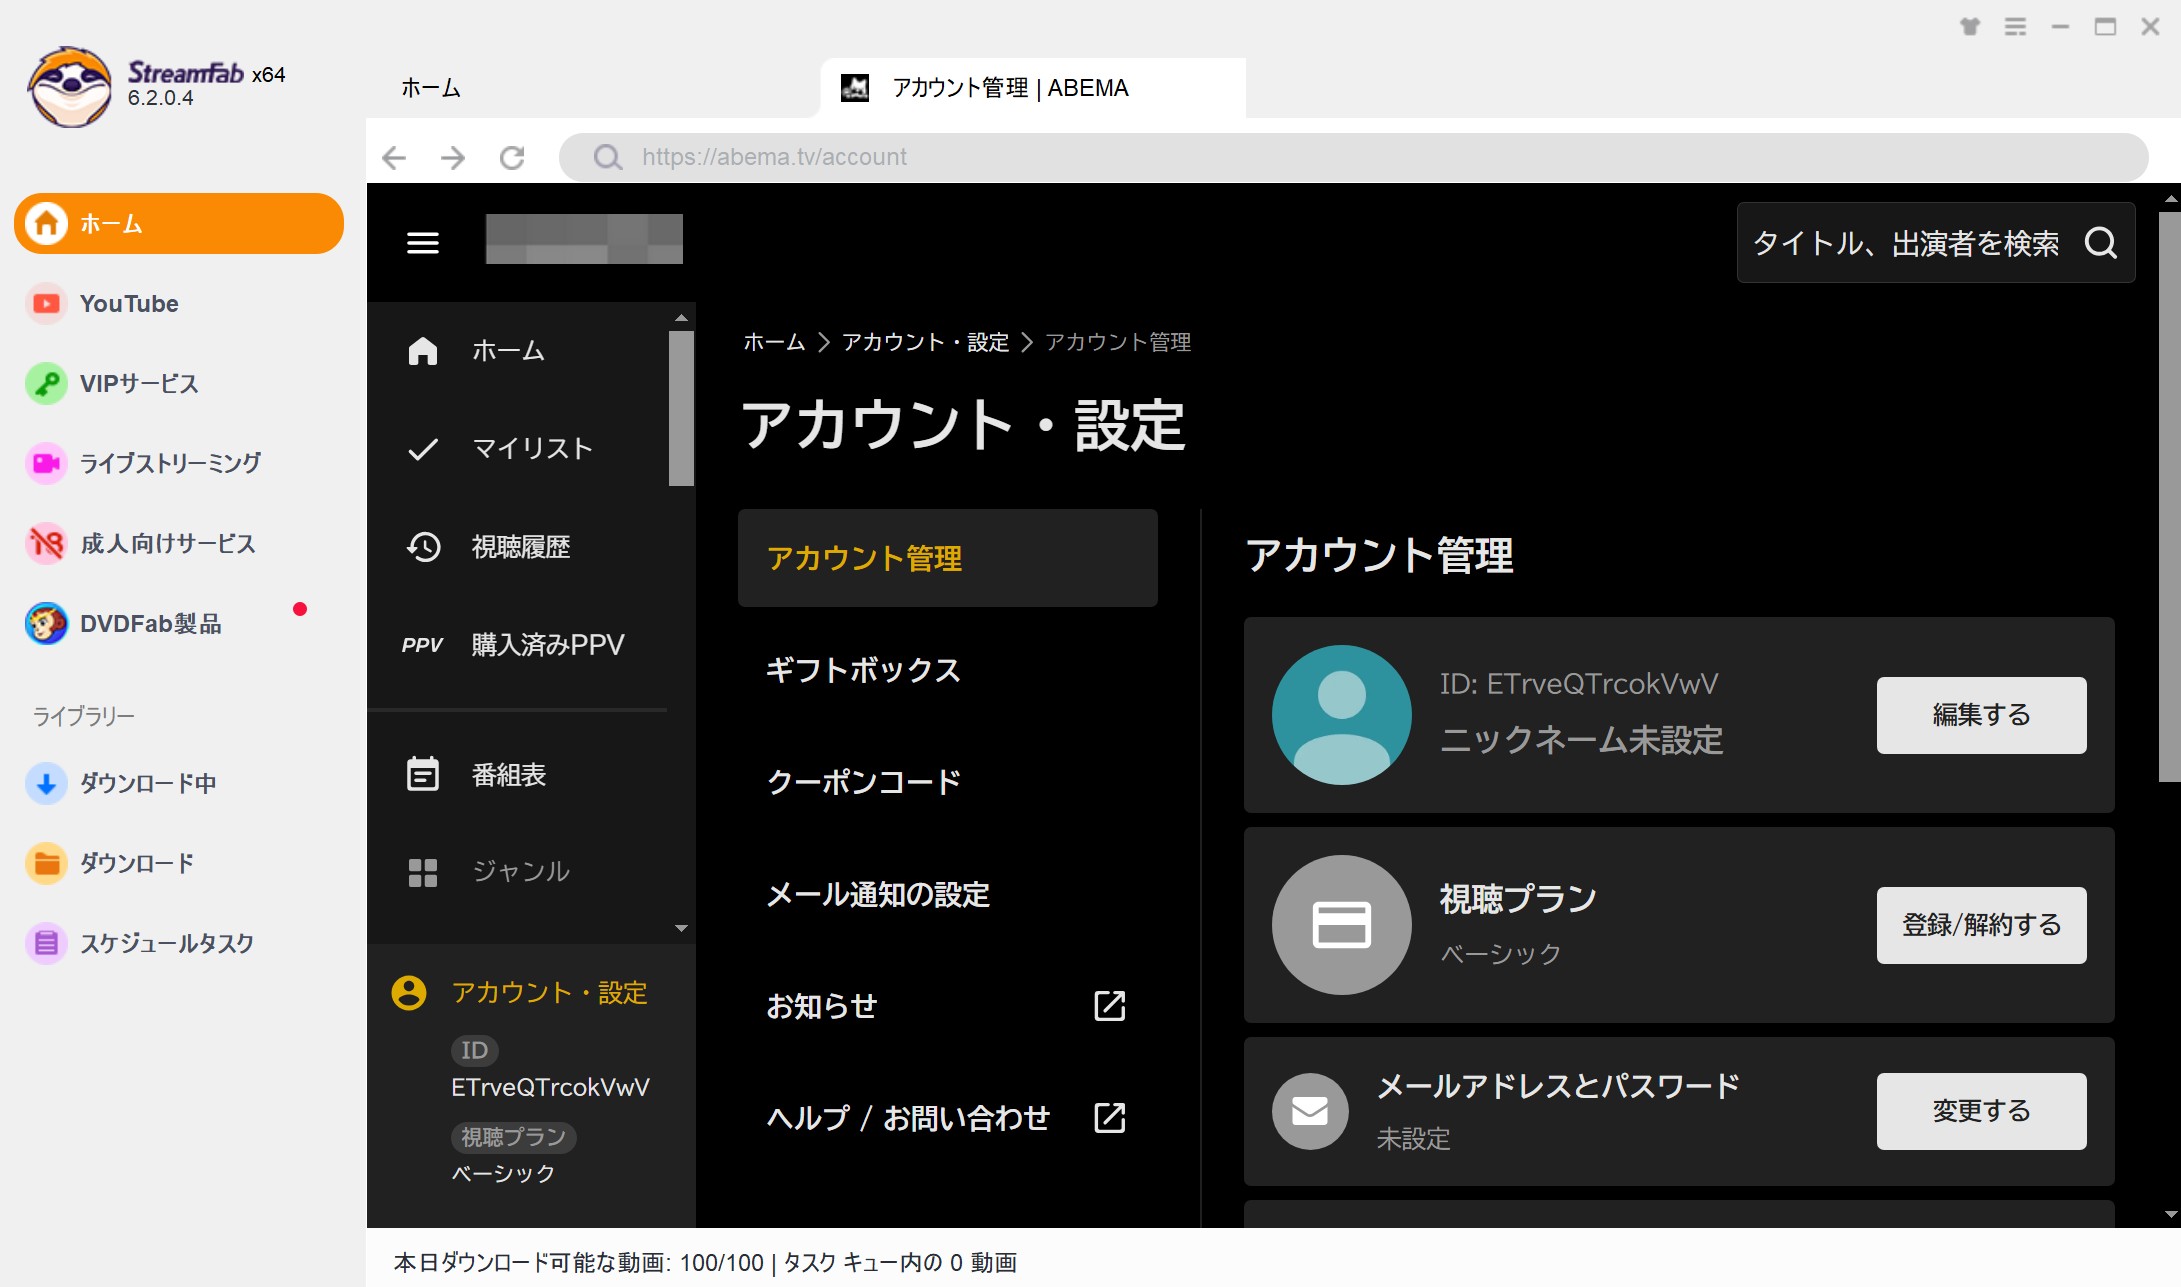Open お知らせ link
Image resolution: width=2181 pixels, height=1287 pixels.
tap(822, 1006)
